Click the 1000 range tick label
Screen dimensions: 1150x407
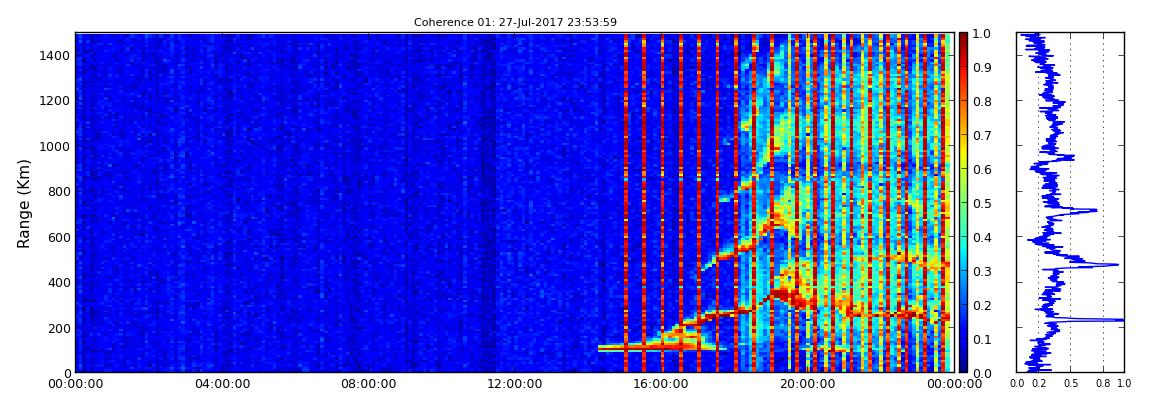point(55,147)
